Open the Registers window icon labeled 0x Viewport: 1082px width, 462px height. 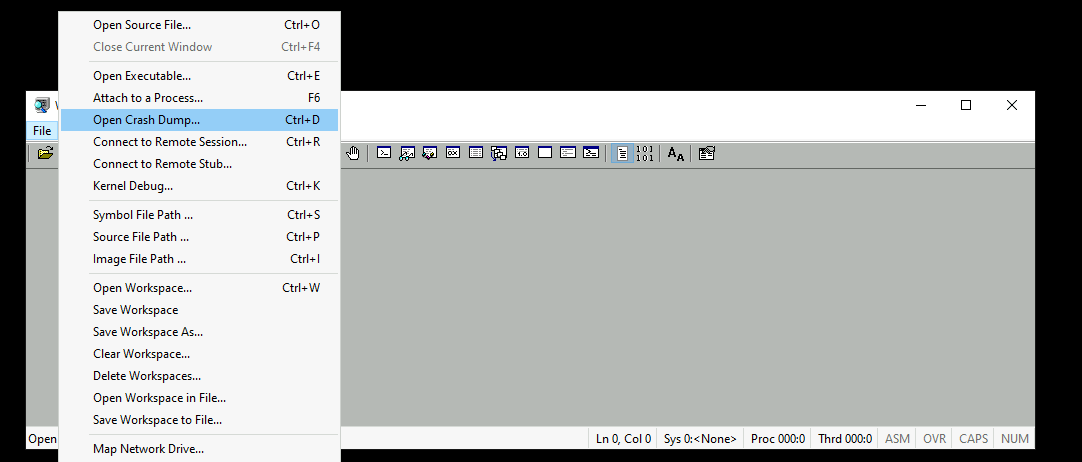[x=453, y=153]
